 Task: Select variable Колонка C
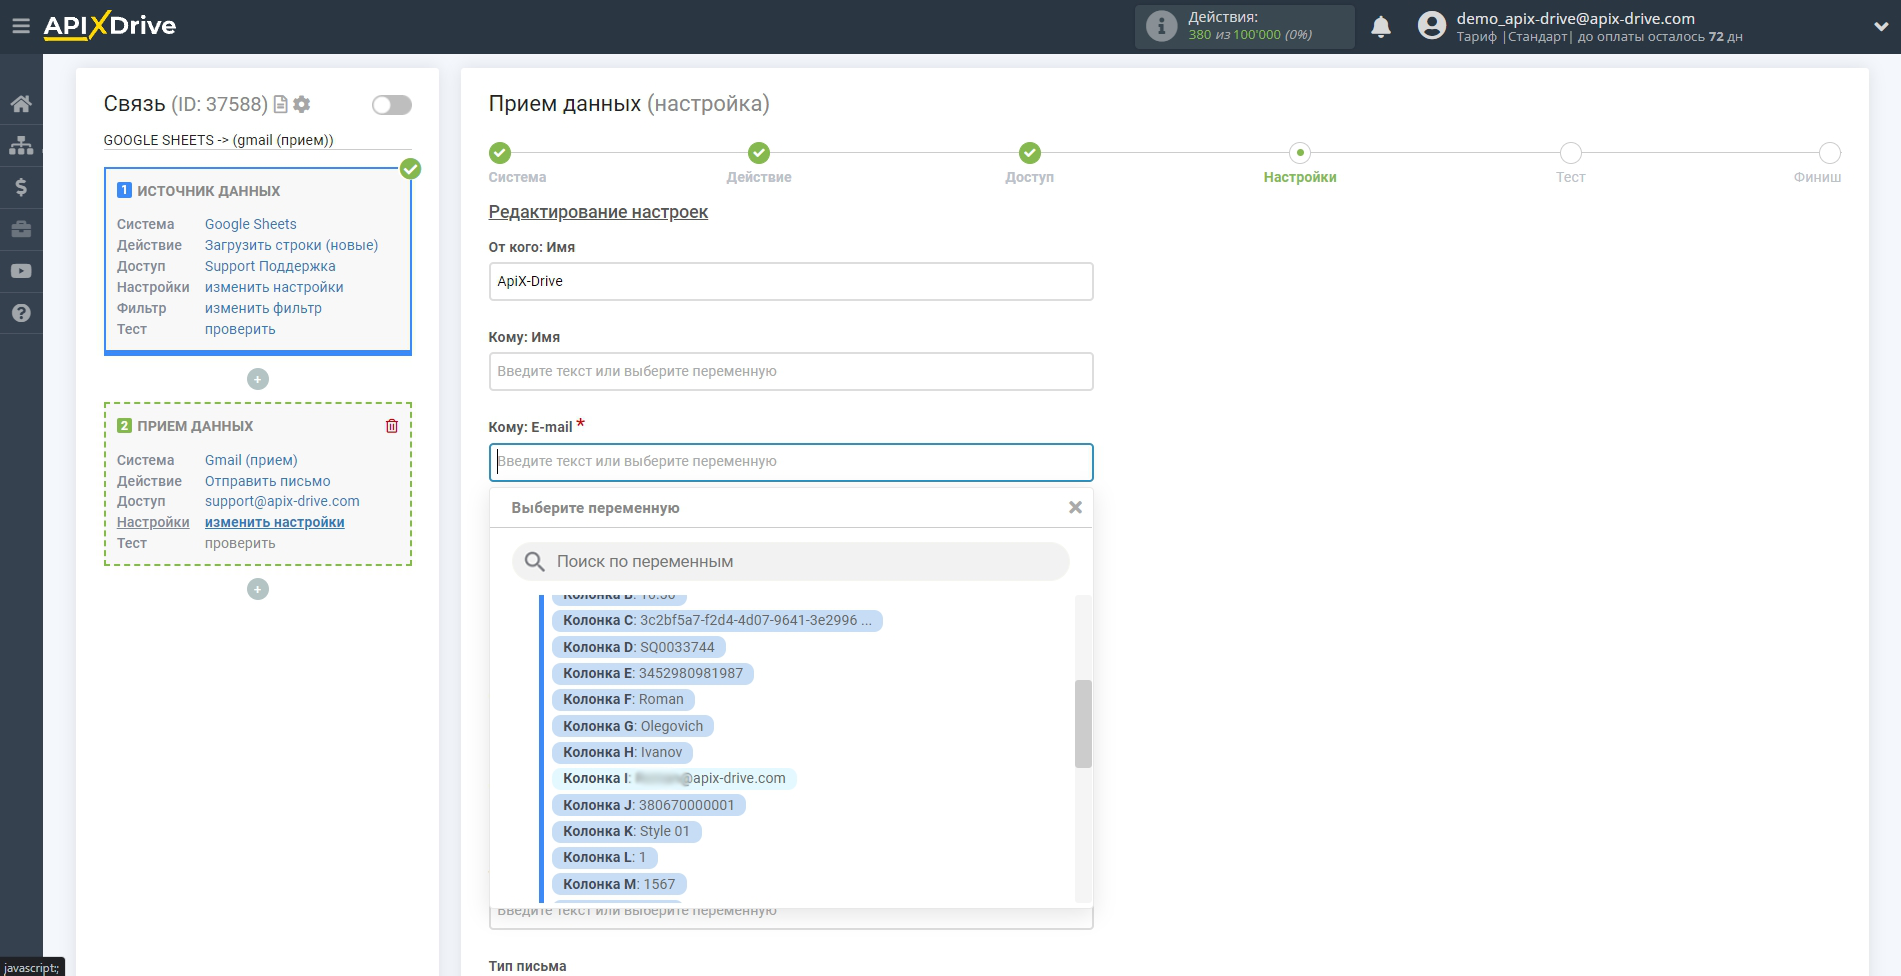point(717,621)
